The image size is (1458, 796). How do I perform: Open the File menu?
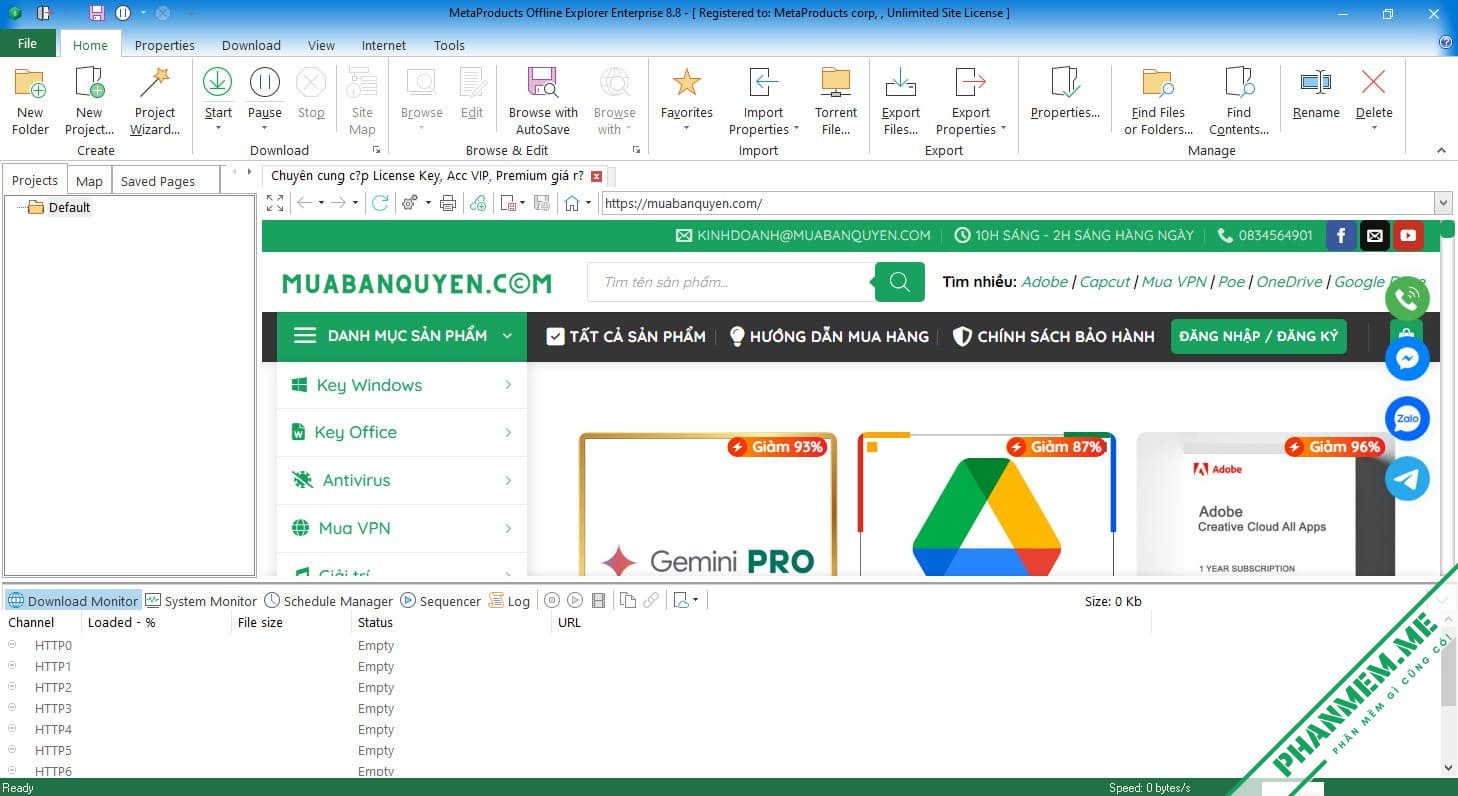[27, 43]
